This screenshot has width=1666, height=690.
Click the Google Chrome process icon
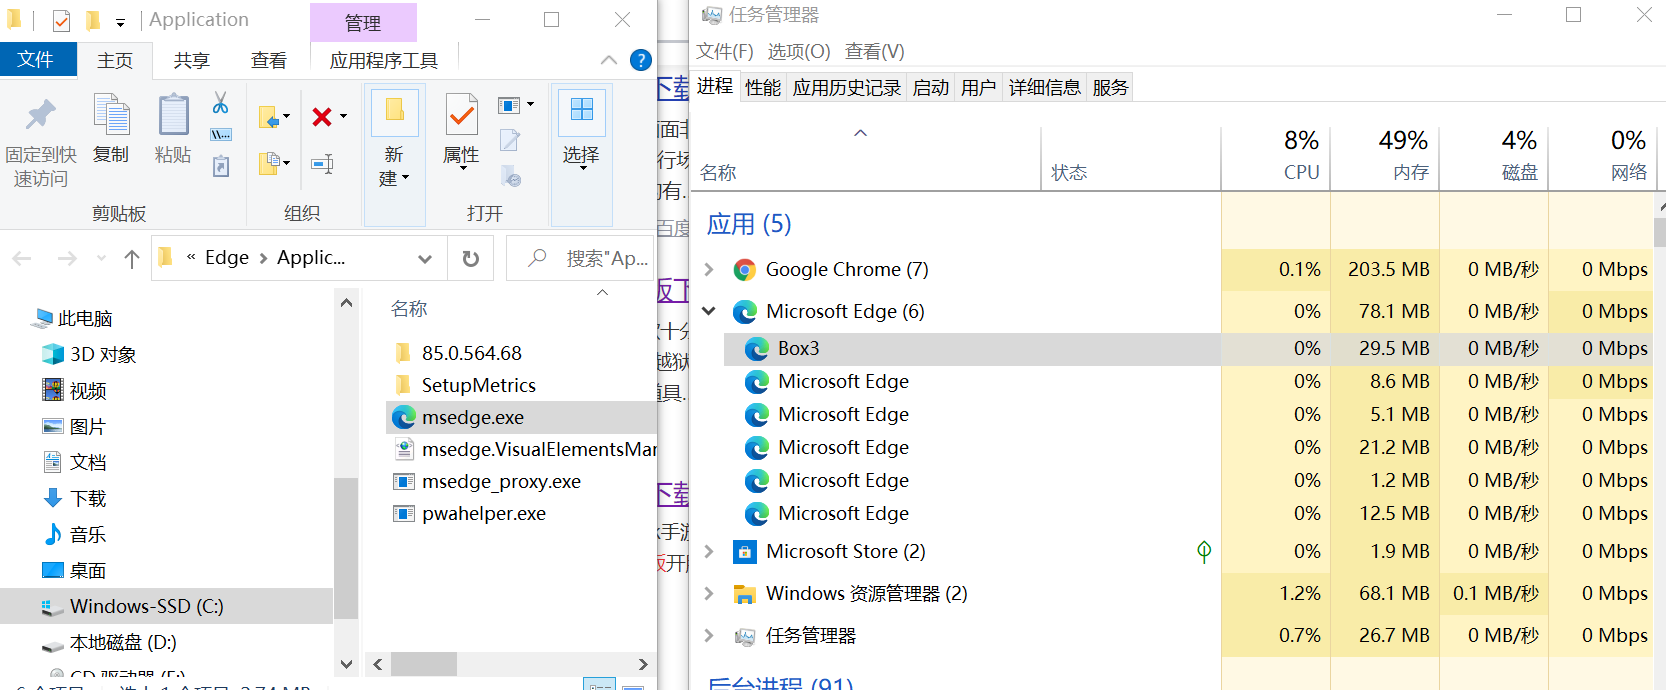(745, 270)
